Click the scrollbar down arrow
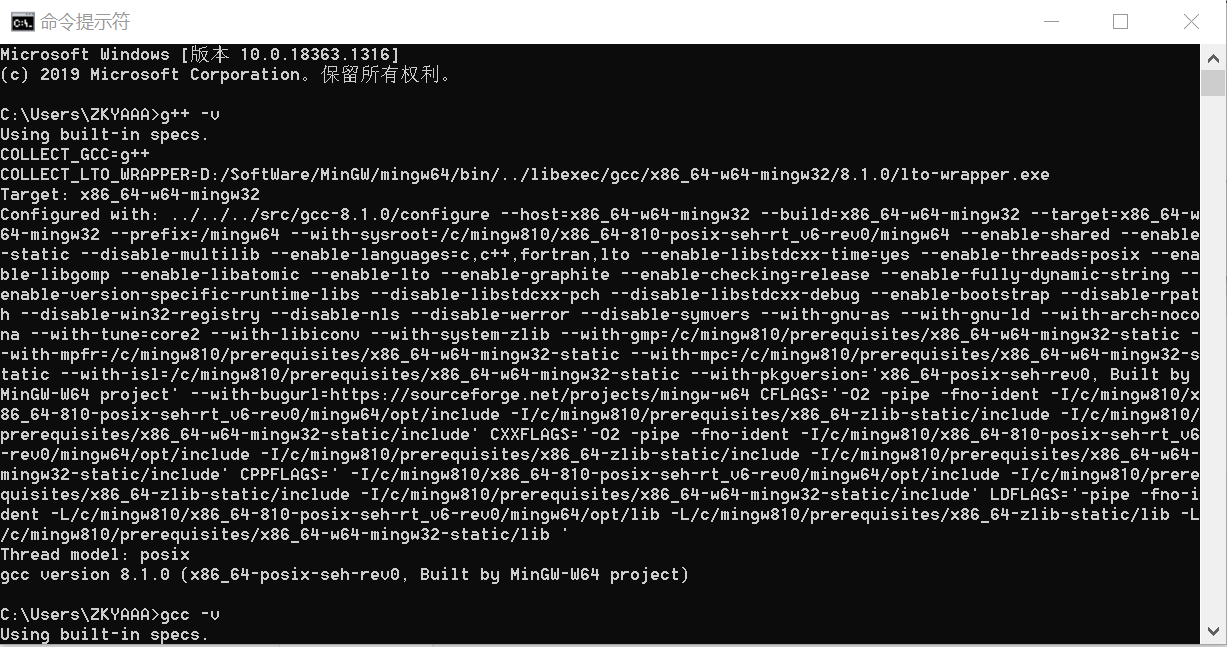 click(1213, 630)
